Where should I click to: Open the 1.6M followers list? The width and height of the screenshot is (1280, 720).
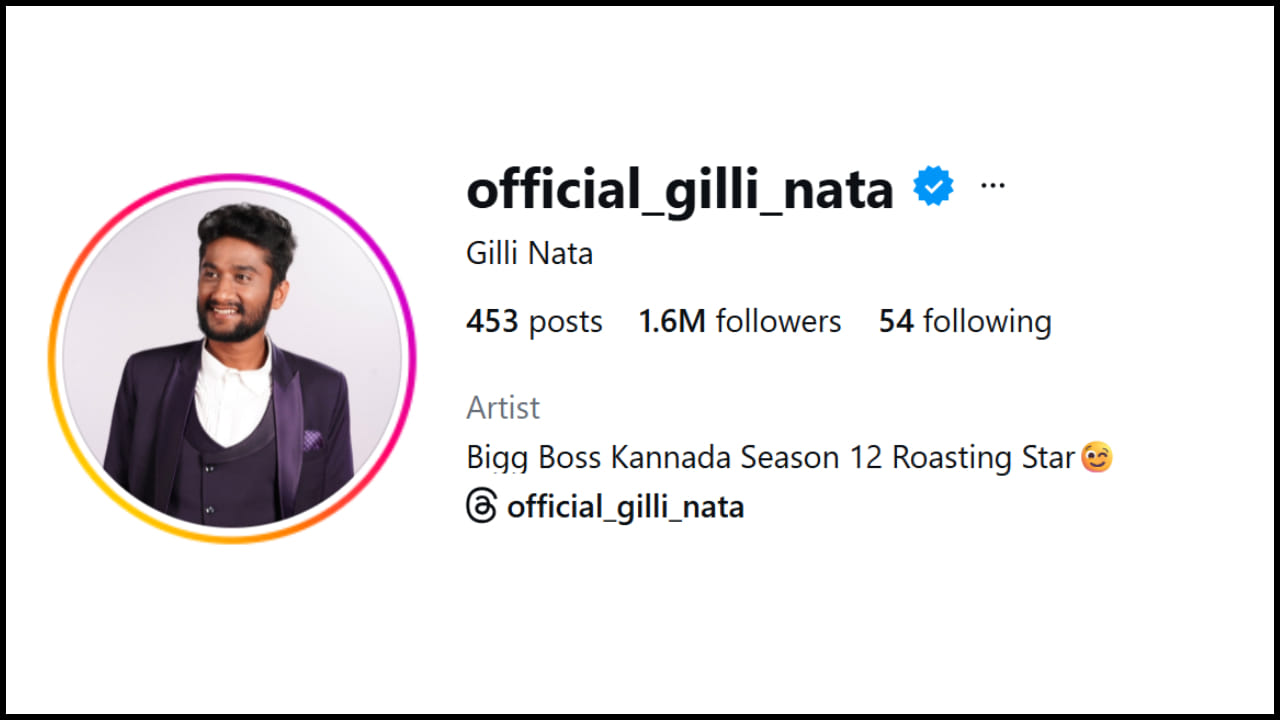coord(740,322)
